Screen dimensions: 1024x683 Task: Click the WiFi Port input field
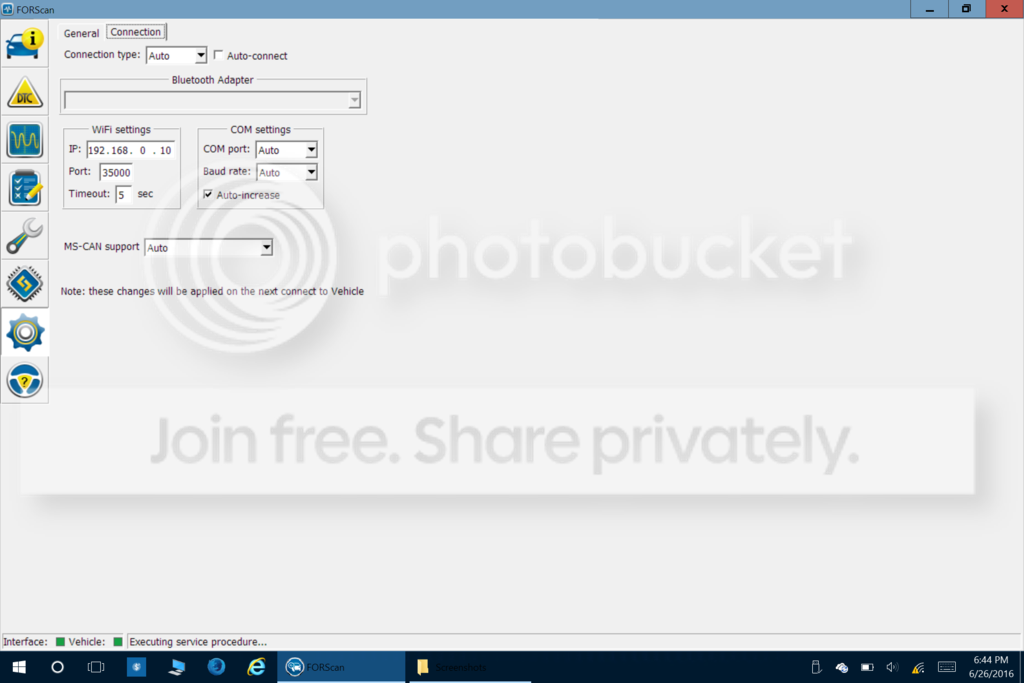[x=116, y=172]
